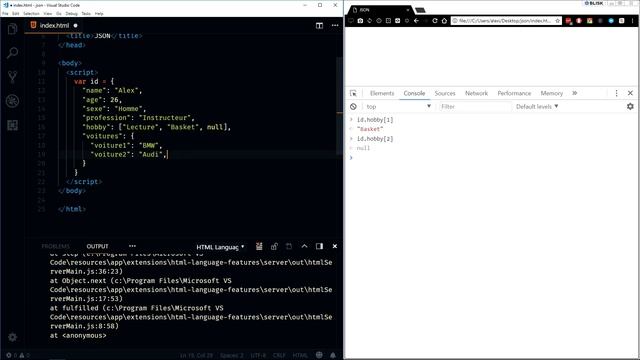
Task: Click the unsaved dot on index.html tab
Action: (x=76, y=25)
